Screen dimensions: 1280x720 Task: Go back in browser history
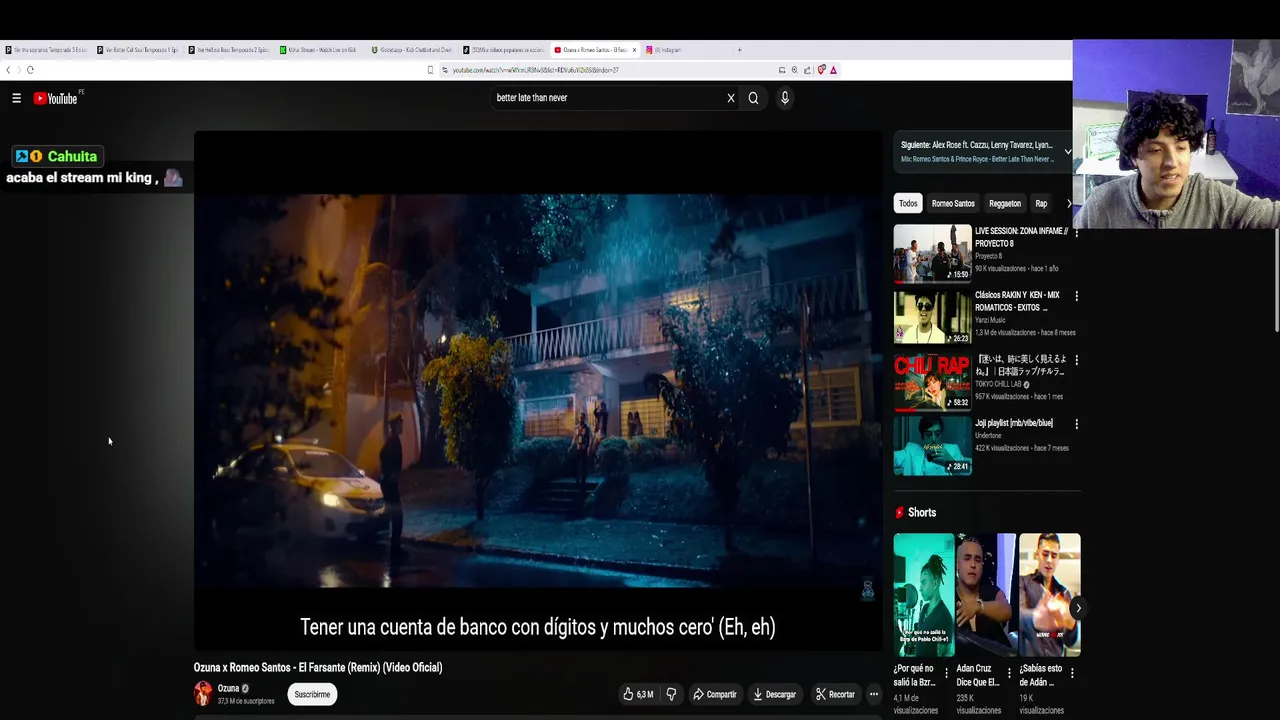8,70
